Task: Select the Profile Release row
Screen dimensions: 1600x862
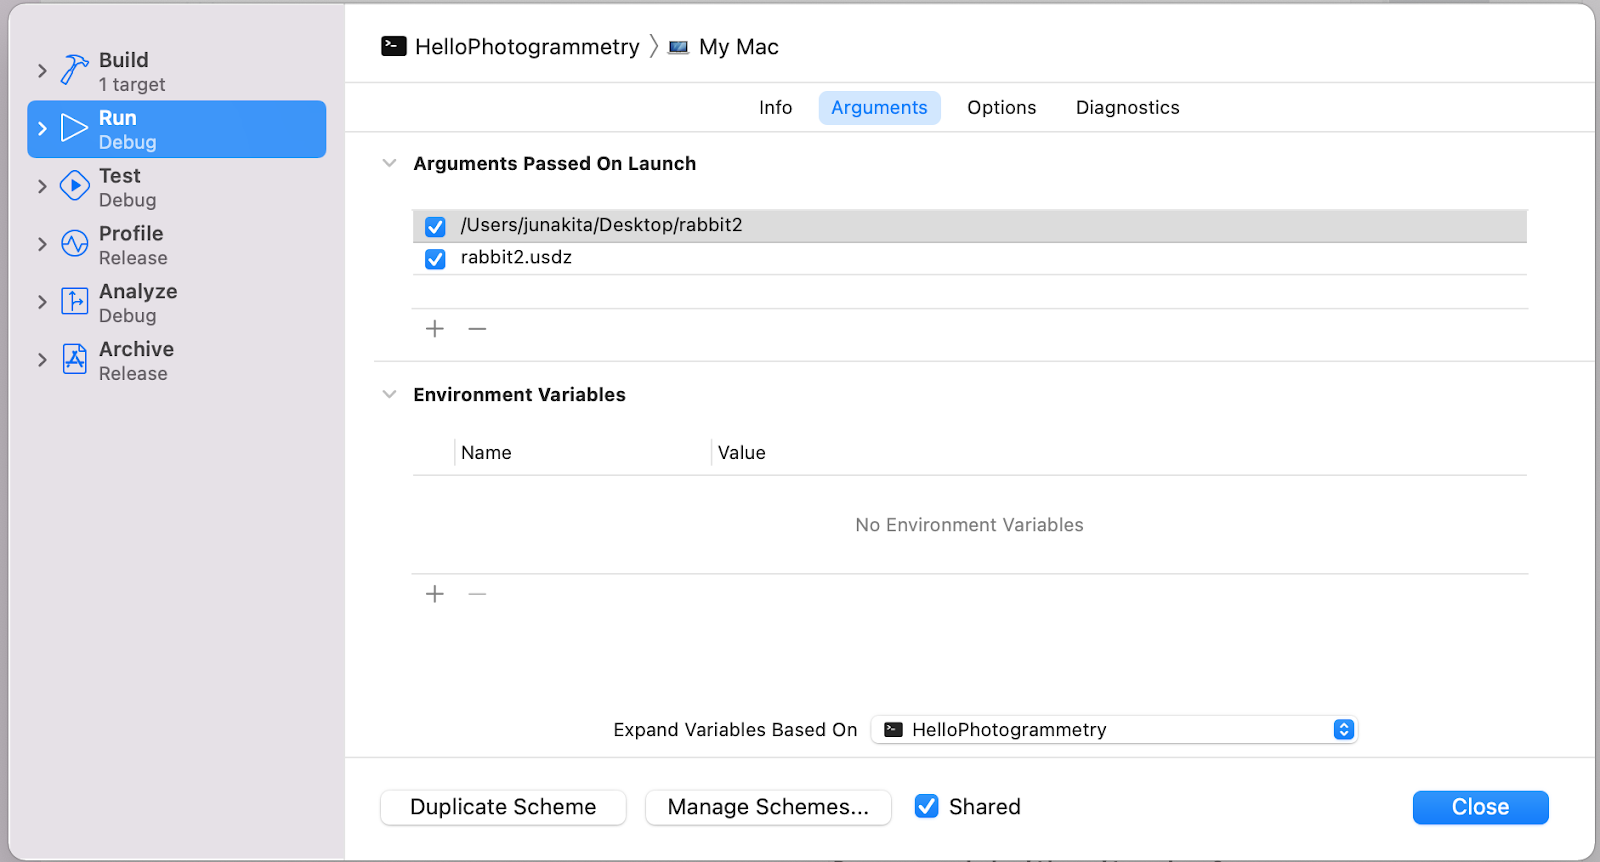Action: pos(176,245)
